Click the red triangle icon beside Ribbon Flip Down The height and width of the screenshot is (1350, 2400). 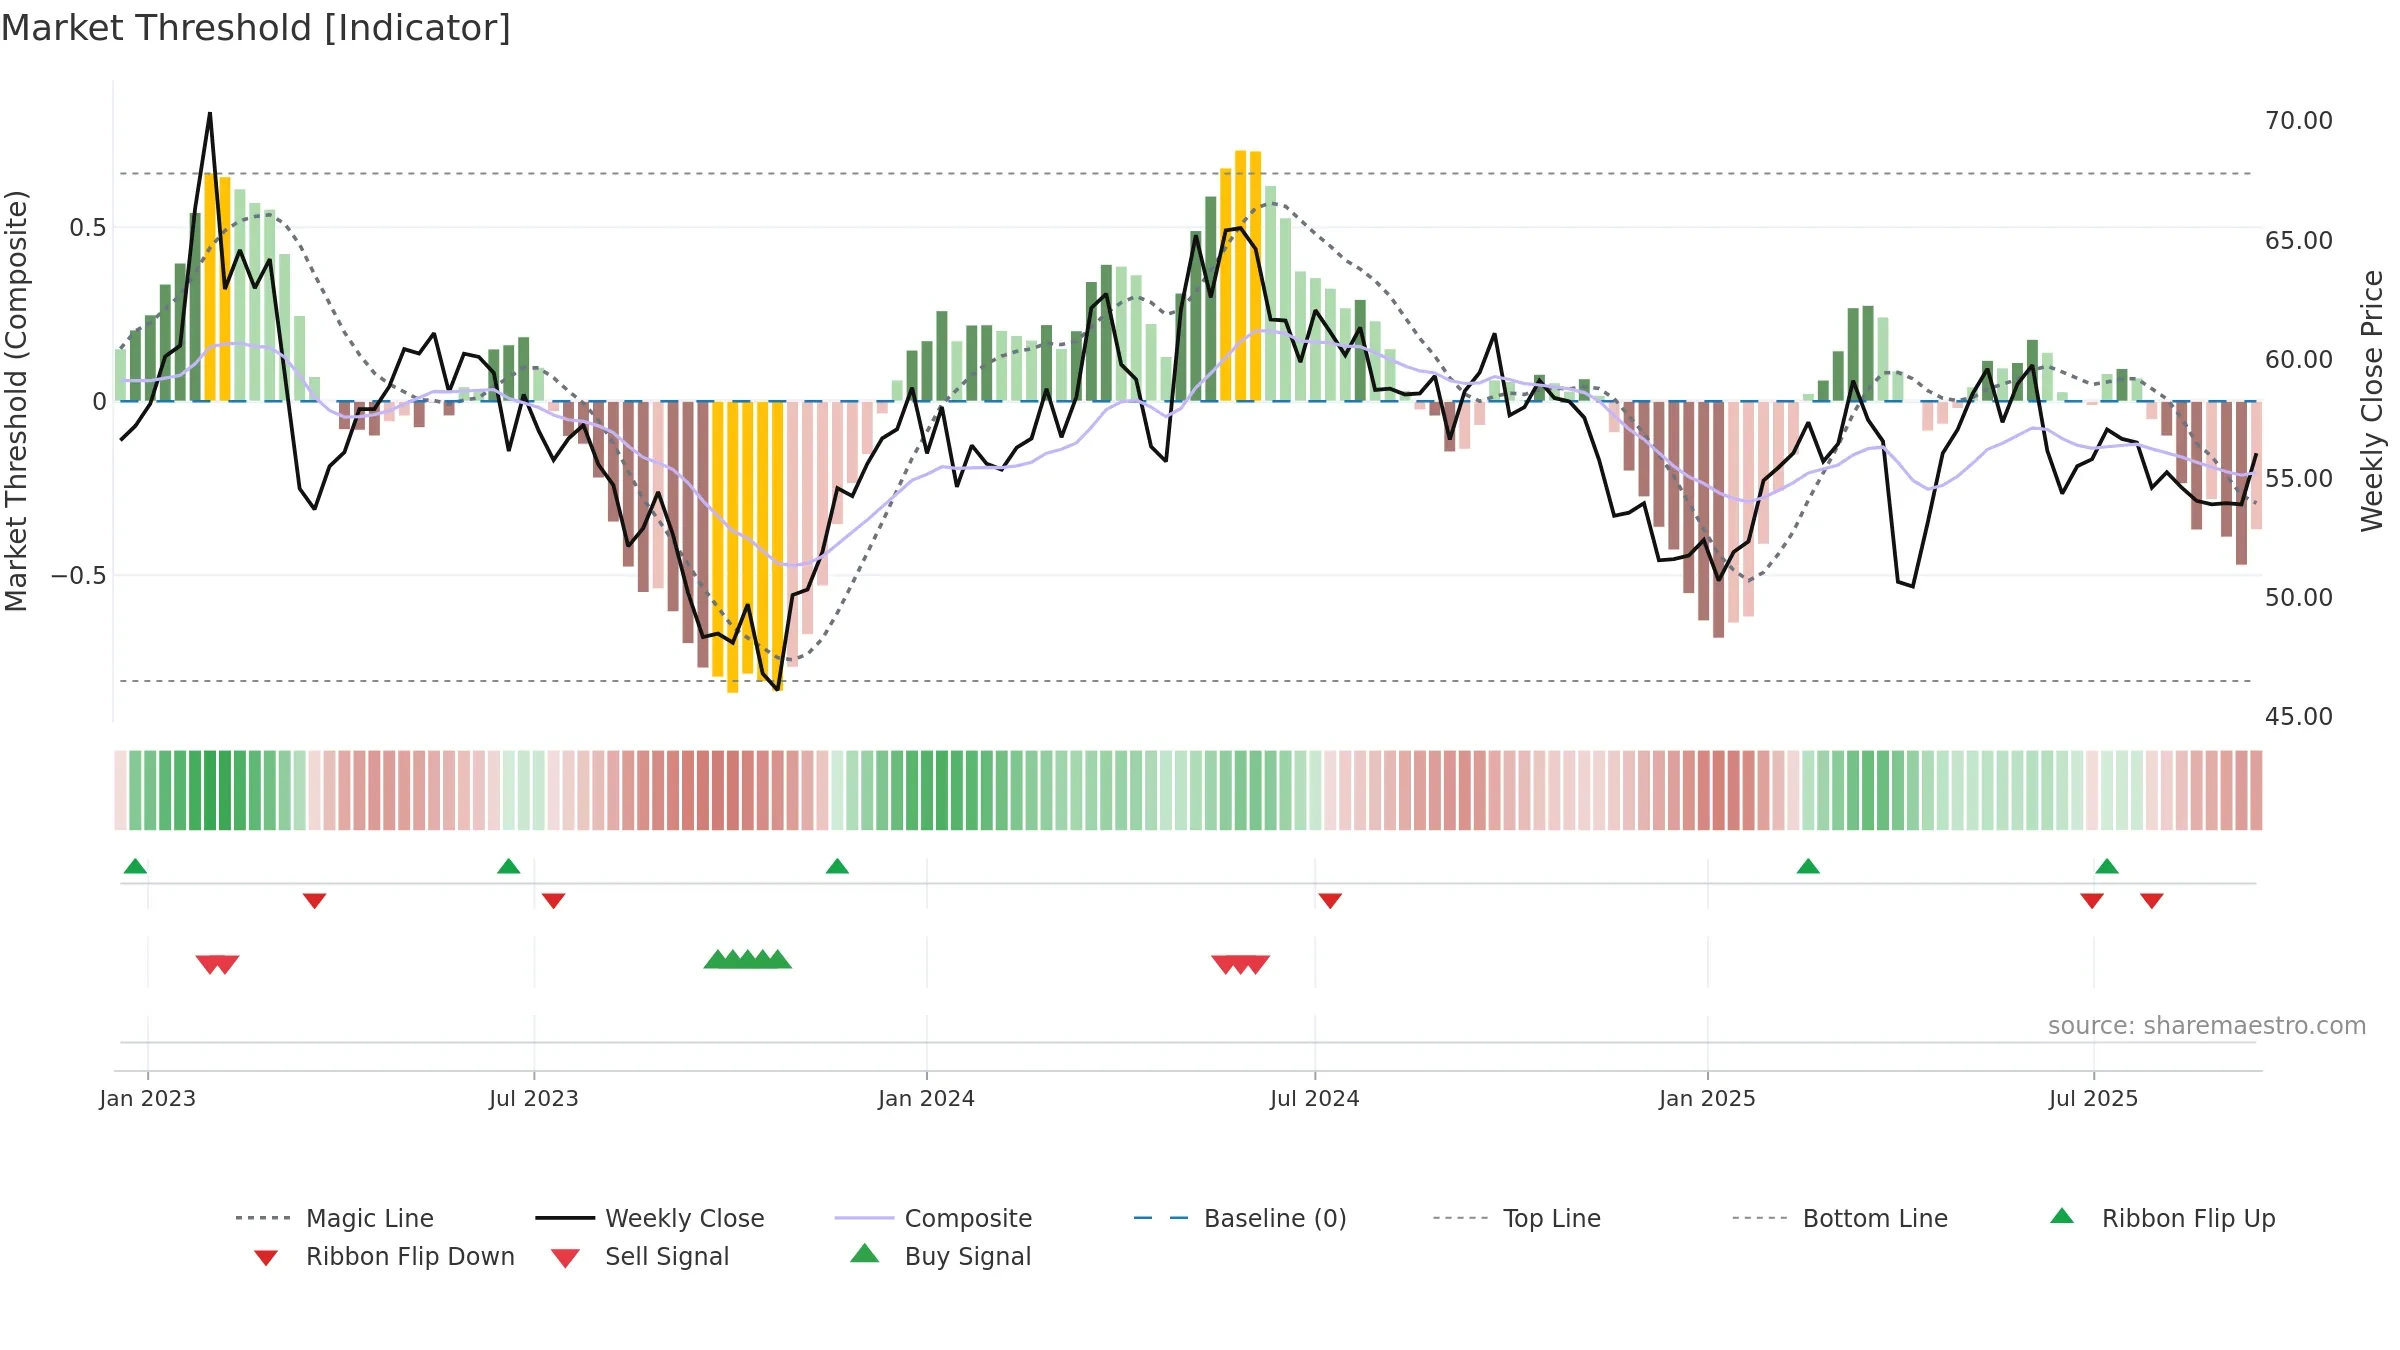point(266,1258)
